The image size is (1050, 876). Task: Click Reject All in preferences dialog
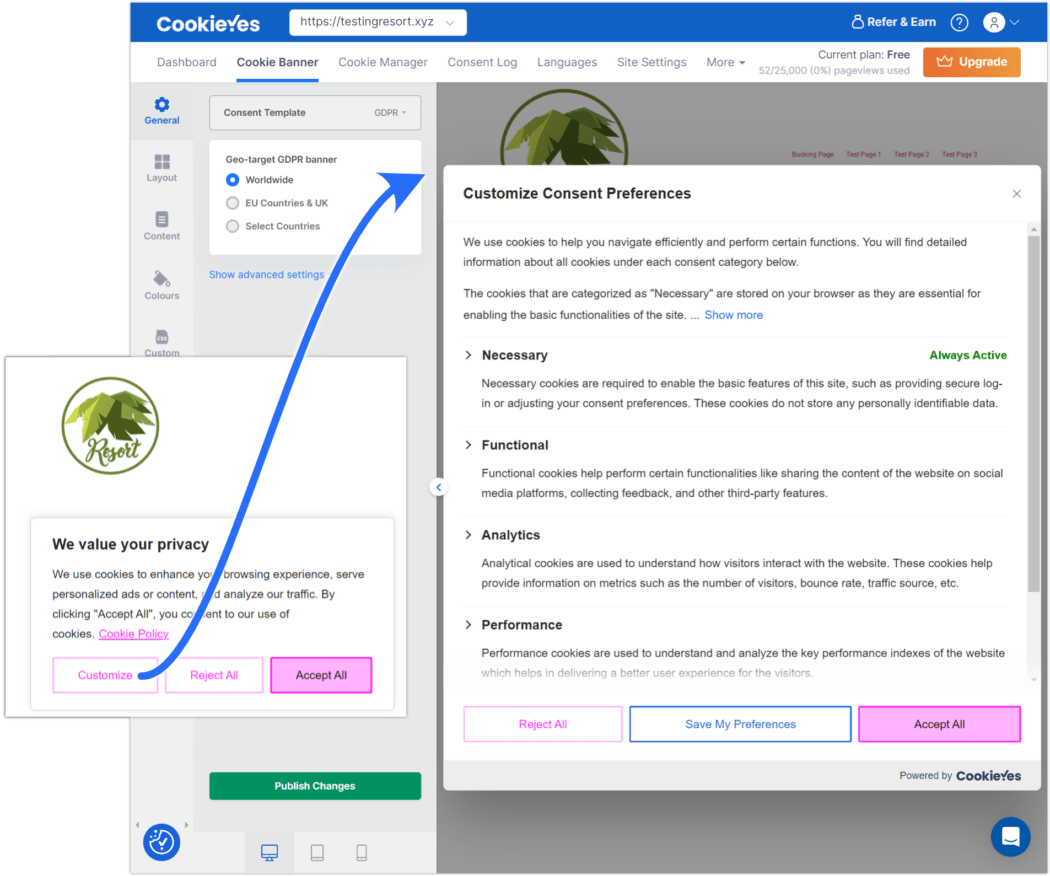[542, 724]
